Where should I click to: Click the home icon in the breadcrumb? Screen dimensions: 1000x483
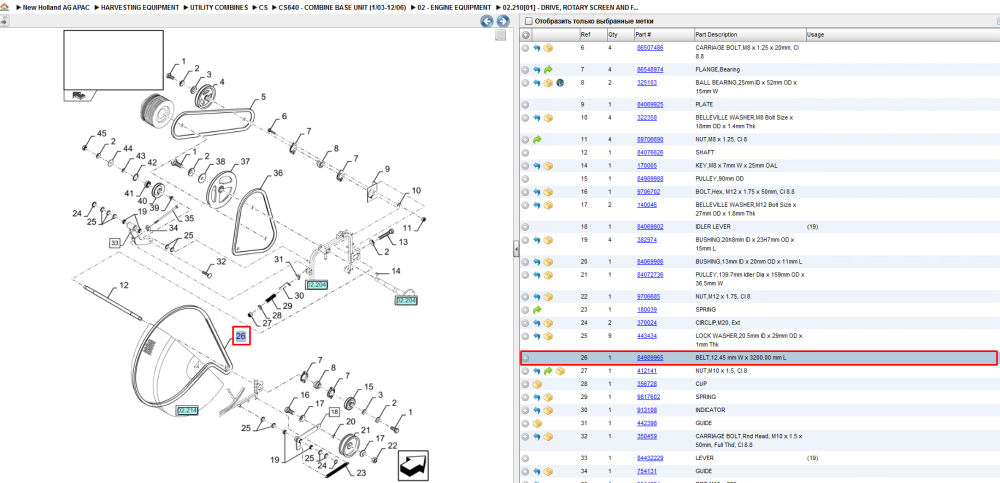[4, 7]
